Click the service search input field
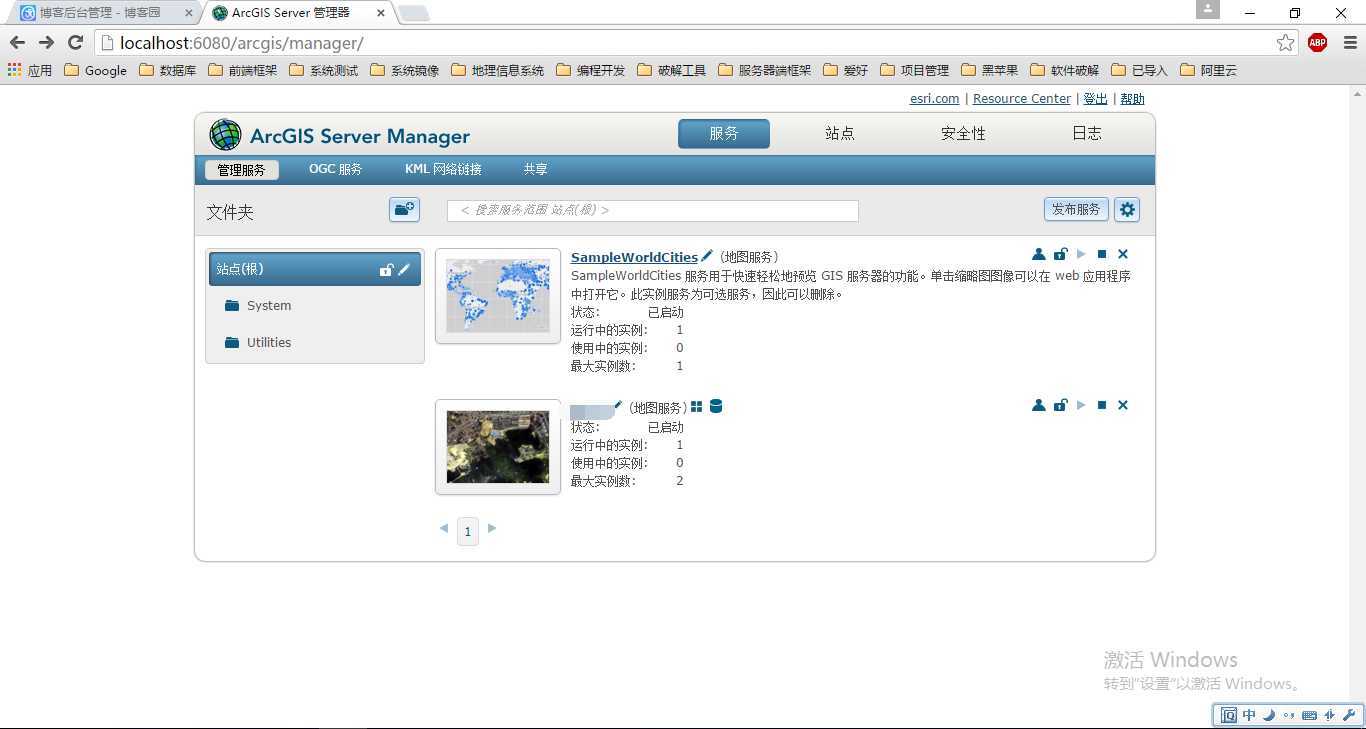Viewport: 1366px width, 729px height. (x=653, y=210)
